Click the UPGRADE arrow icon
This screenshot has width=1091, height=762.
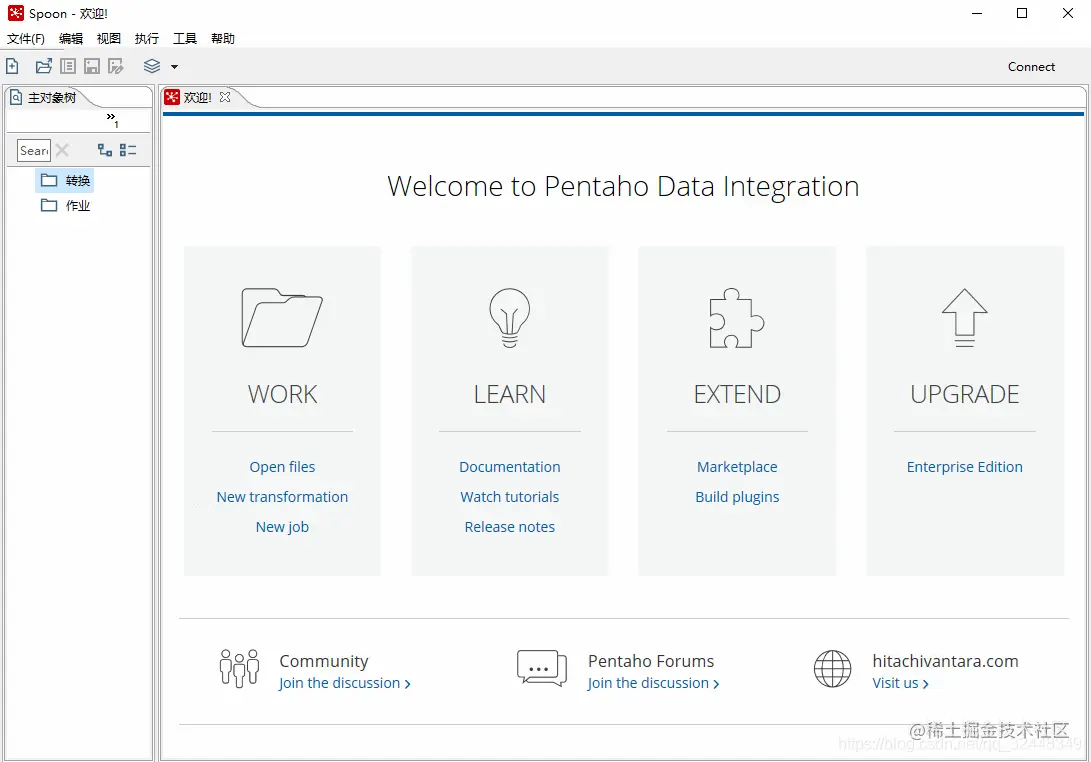[964, 317]
